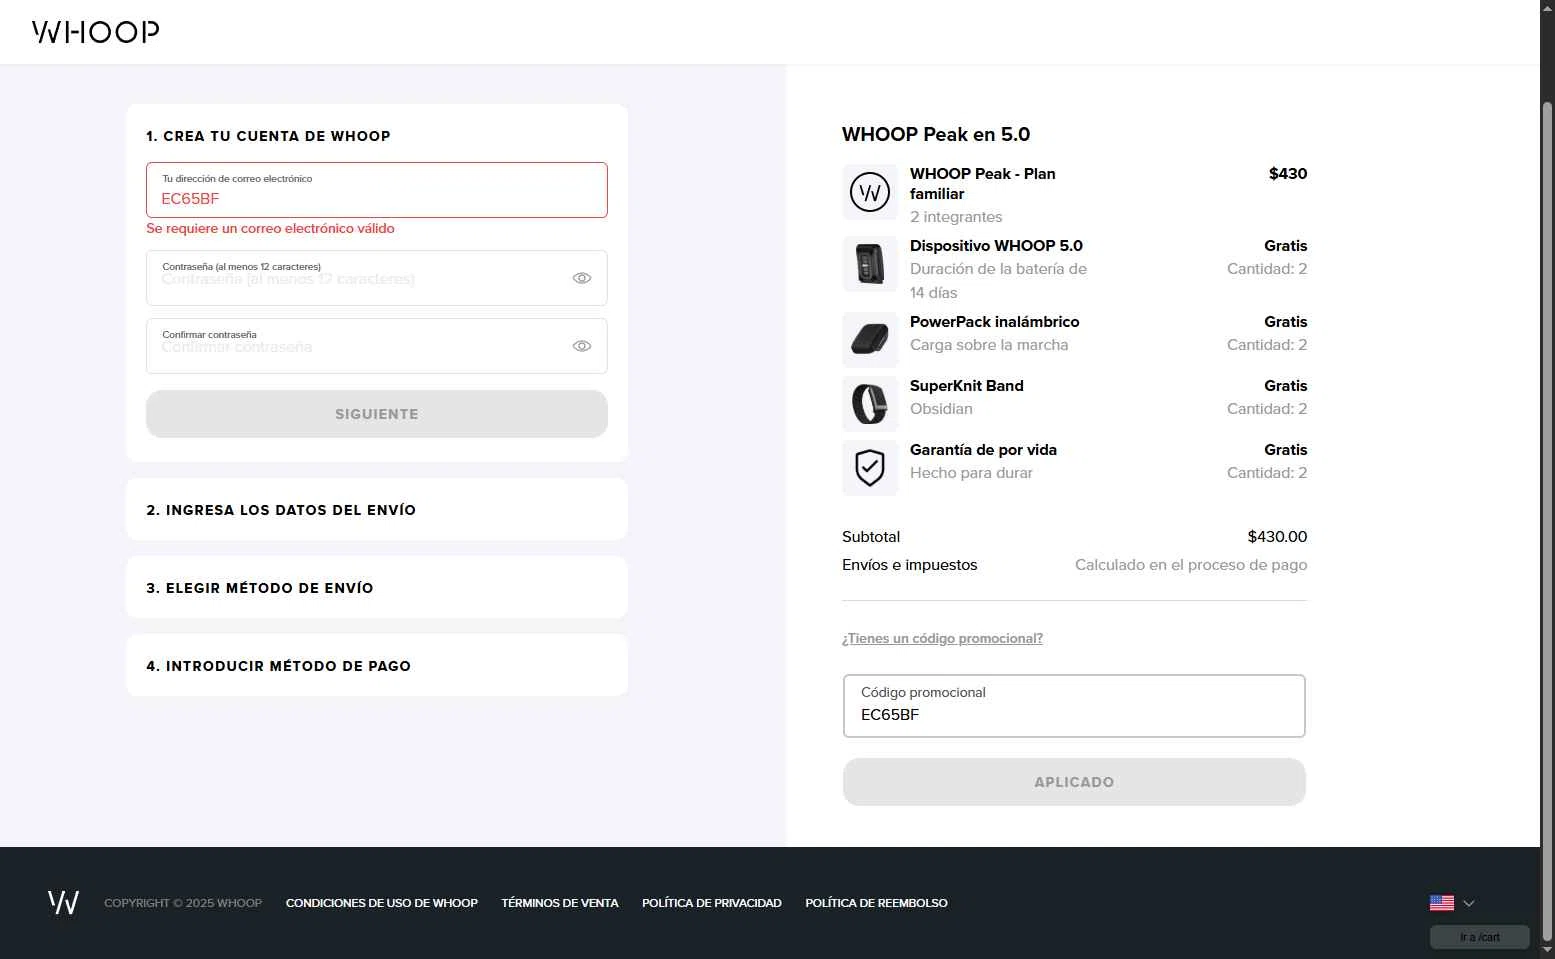Click the WHOOP logo in header
Screen dimensions: 1555x959
coord(95,32)
